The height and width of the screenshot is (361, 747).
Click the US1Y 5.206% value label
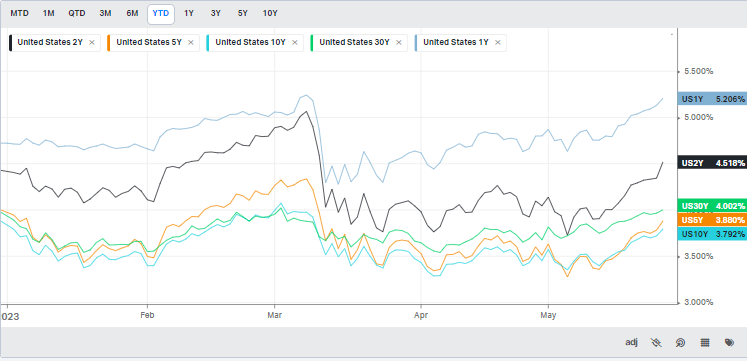point(712,99)
